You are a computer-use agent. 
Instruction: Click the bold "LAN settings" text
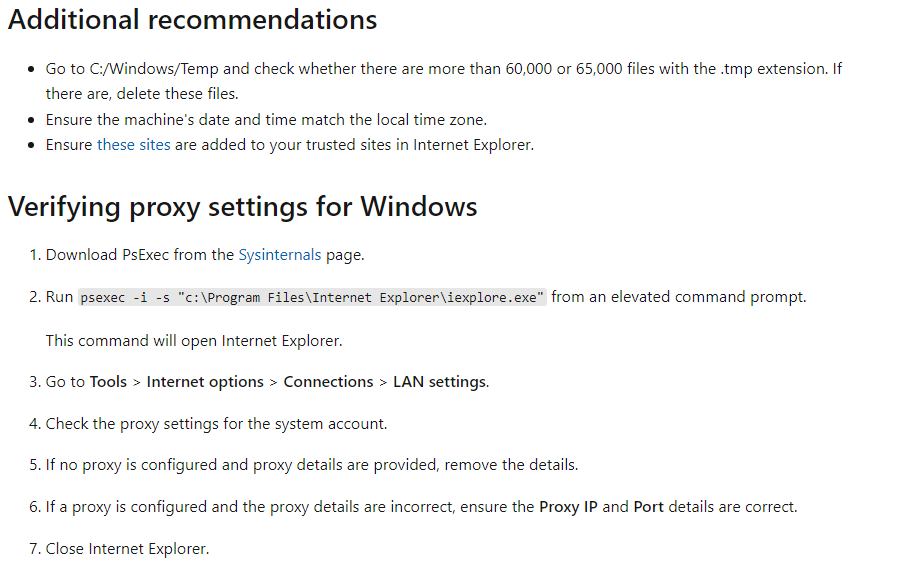[440, 382]
